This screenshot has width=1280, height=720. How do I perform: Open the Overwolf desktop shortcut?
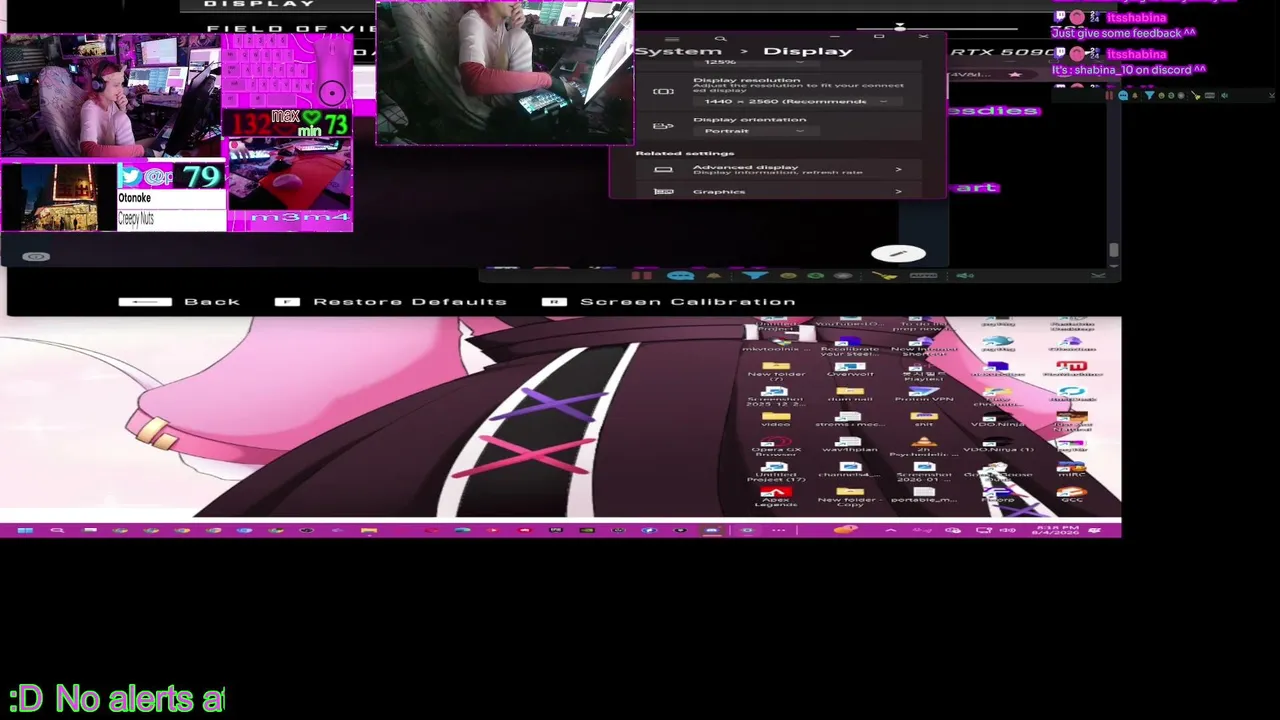(x=849, y=371)
